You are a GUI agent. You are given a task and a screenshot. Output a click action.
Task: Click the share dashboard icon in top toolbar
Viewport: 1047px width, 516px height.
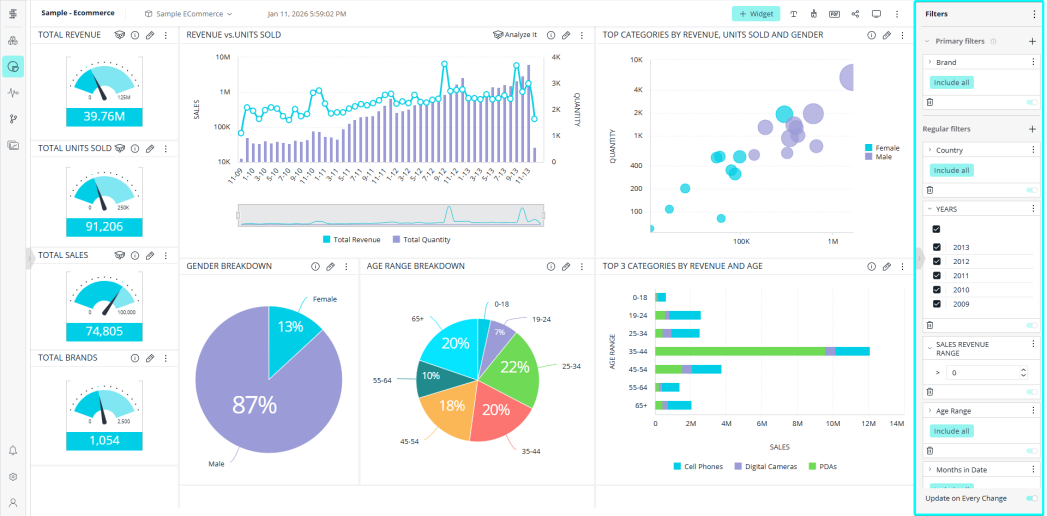855,14
